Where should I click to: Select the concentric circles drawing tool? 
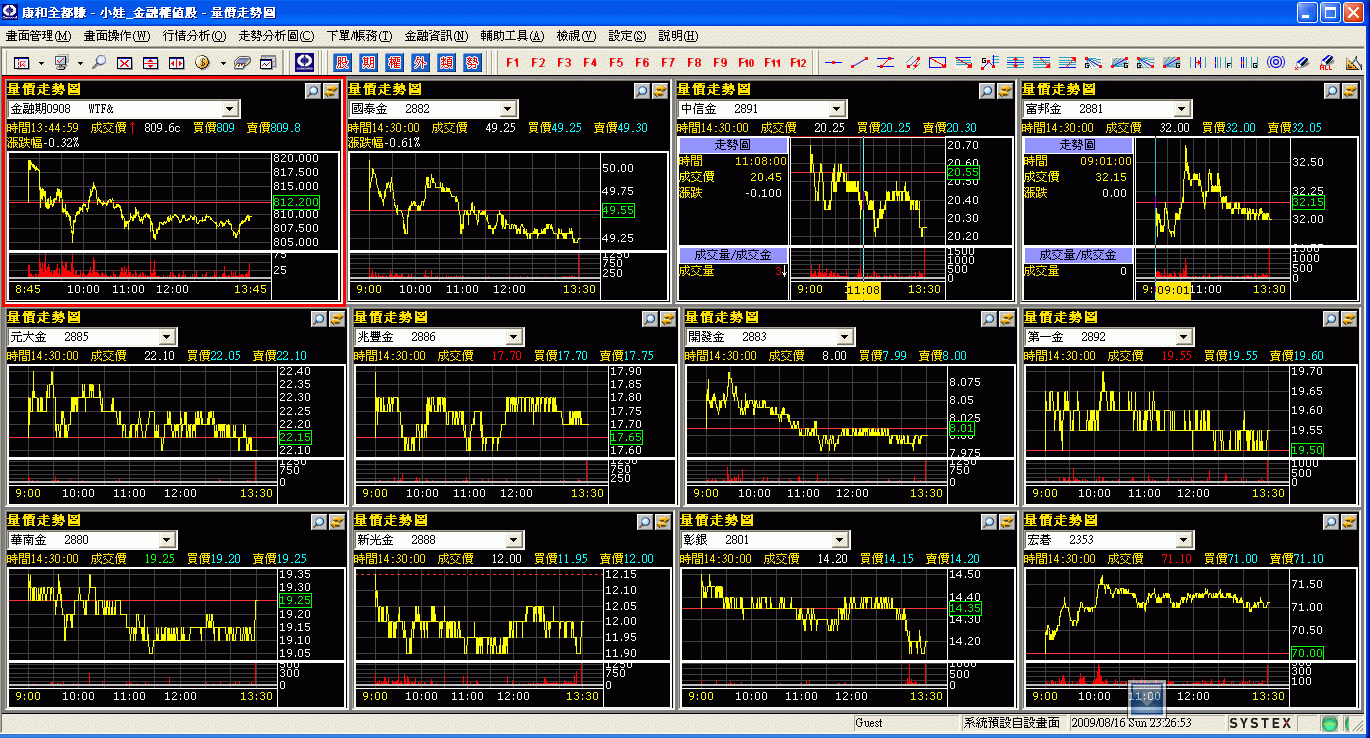tap(1275, 62)
